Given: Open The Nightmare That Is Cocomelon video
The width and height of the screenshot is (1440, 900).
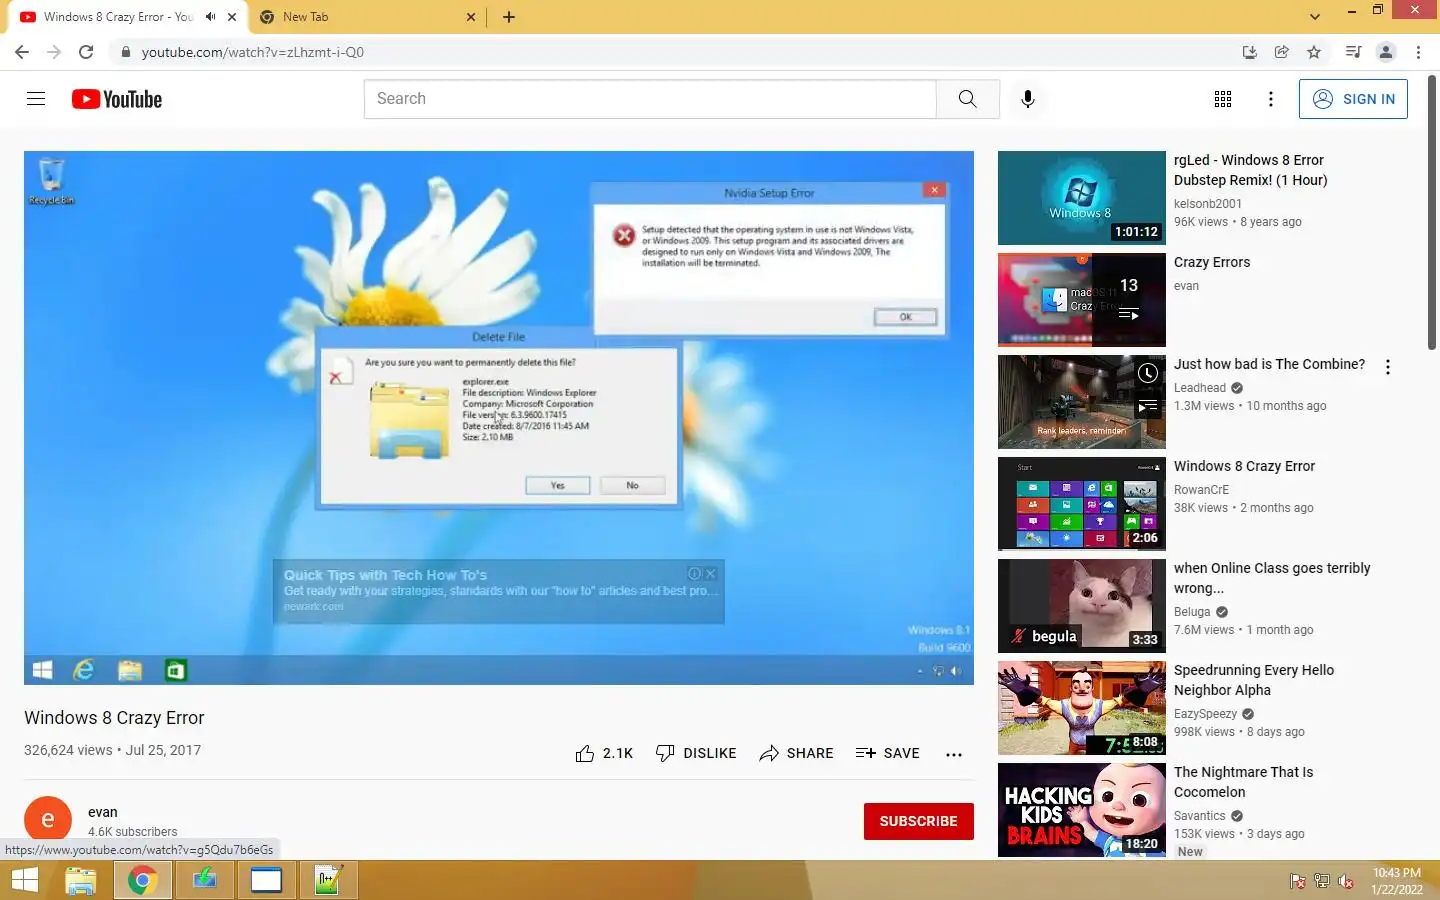Looking at the screenshot, I should 1243,782.
